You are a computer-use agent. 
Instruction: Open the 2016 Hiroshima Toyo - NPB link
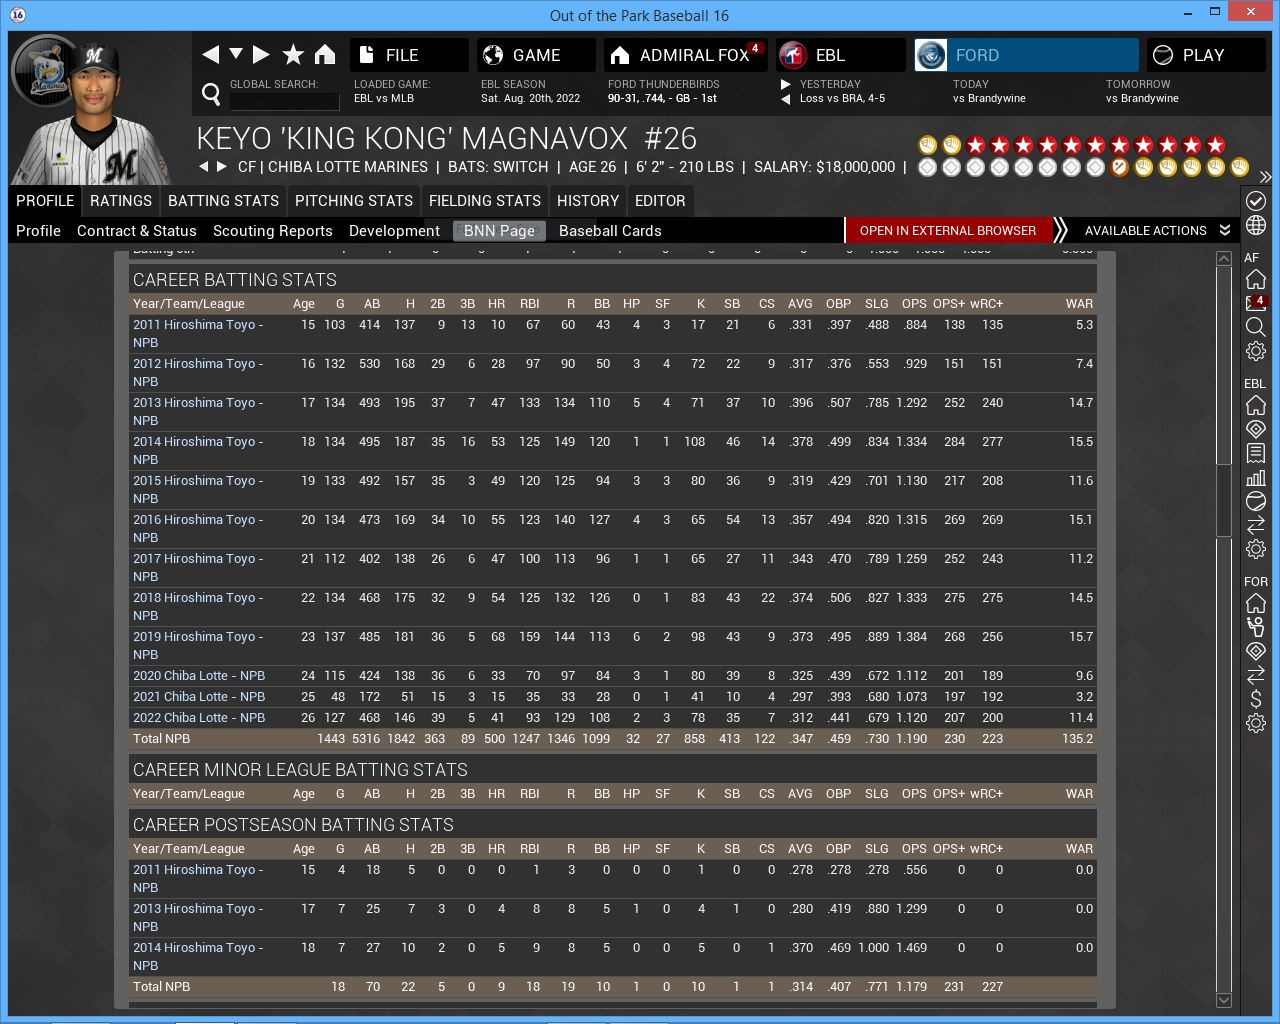point(198,528)
